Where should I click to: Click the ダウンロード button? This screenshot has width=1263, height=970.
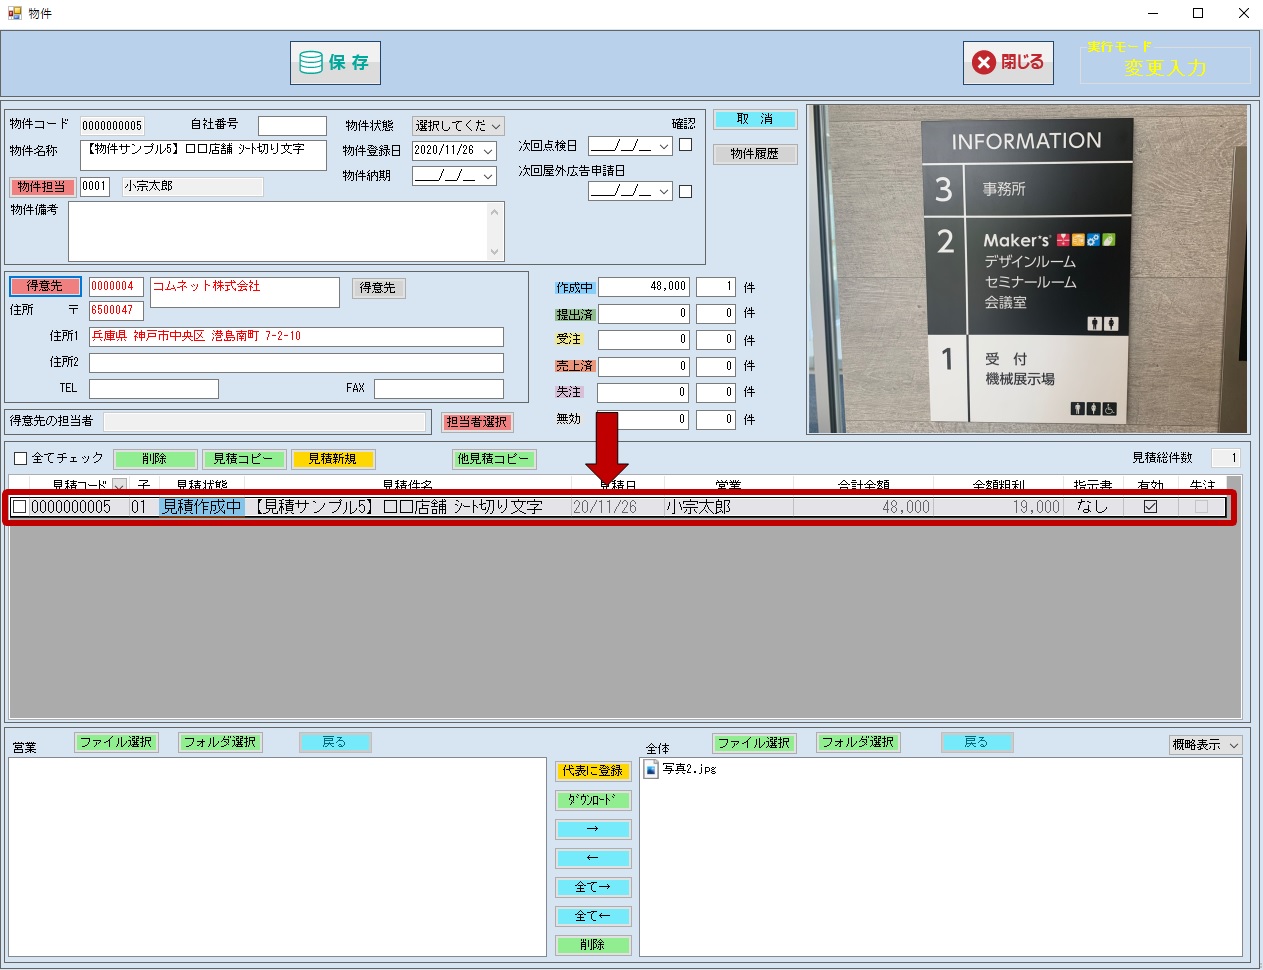[593, 800]
